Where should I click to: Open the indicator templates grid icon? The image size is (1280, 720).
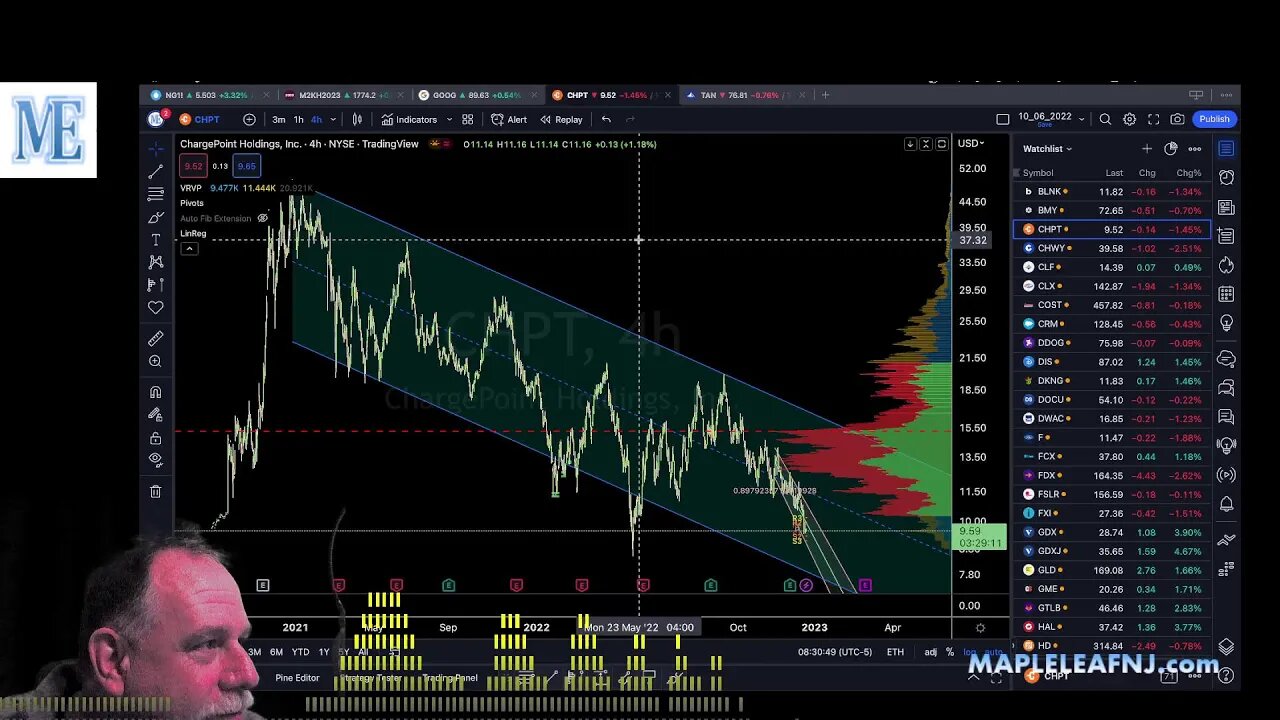pos(467,119)
